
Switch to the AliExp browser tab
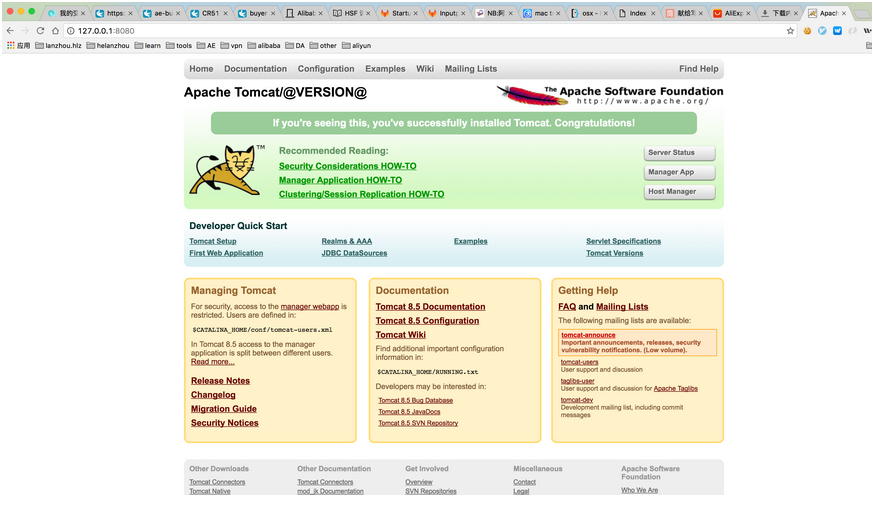click(x=731, y=13)
